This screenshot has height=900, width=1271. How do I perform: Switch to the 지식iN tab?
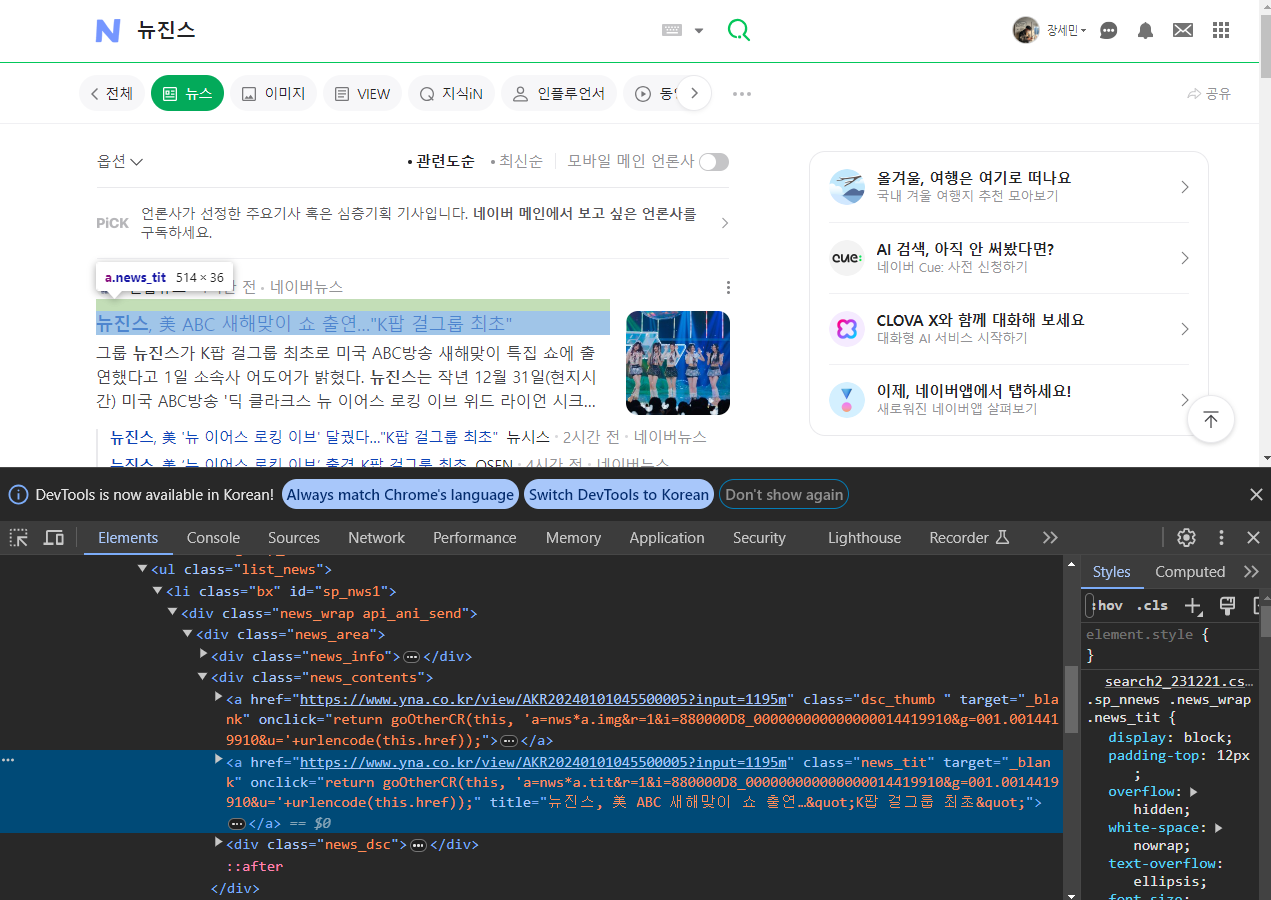click(x=451, y=93)
